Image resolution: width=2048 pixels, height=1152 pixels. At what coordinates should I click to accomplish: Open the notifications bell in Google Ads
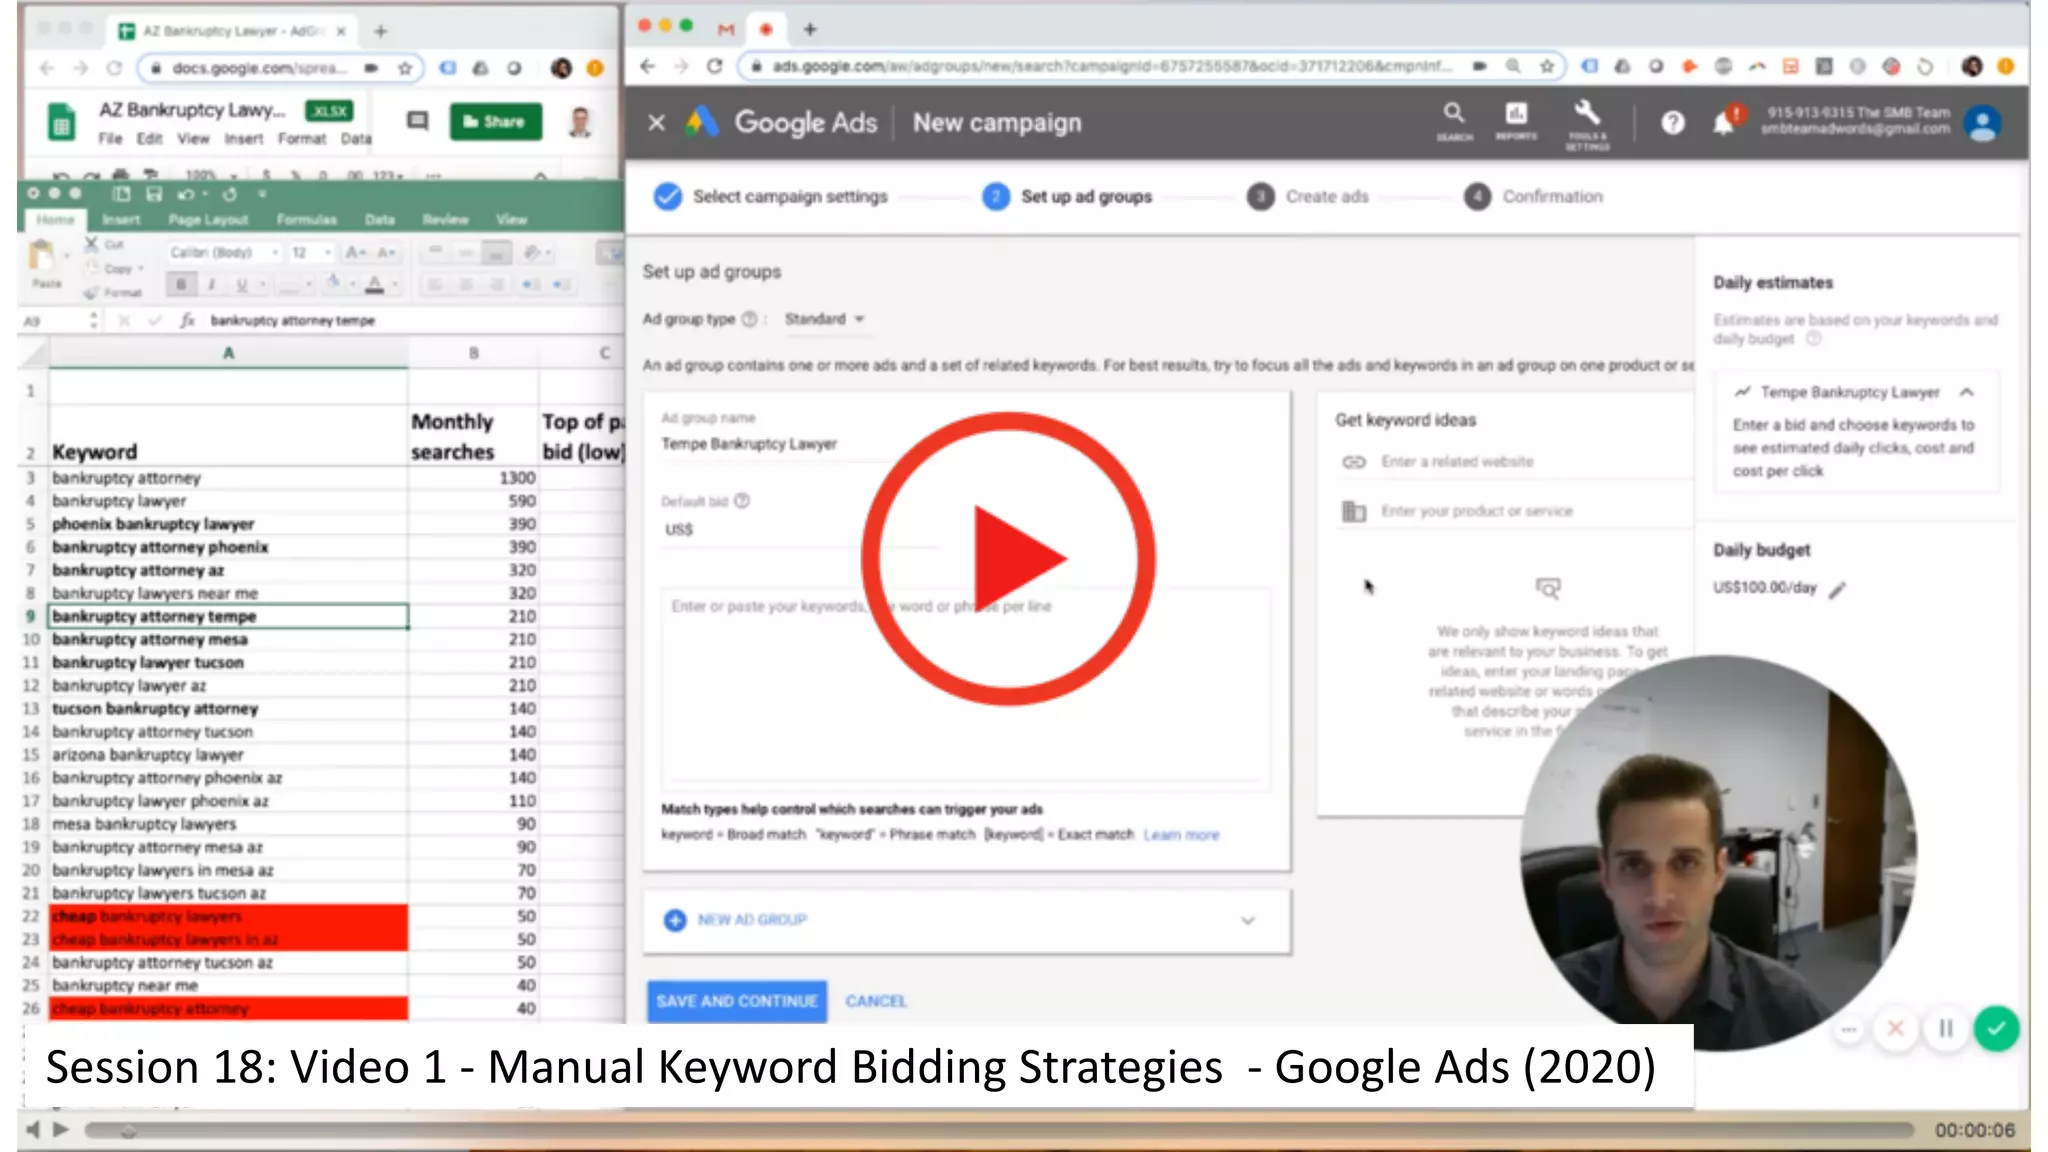click(1724, 123)
